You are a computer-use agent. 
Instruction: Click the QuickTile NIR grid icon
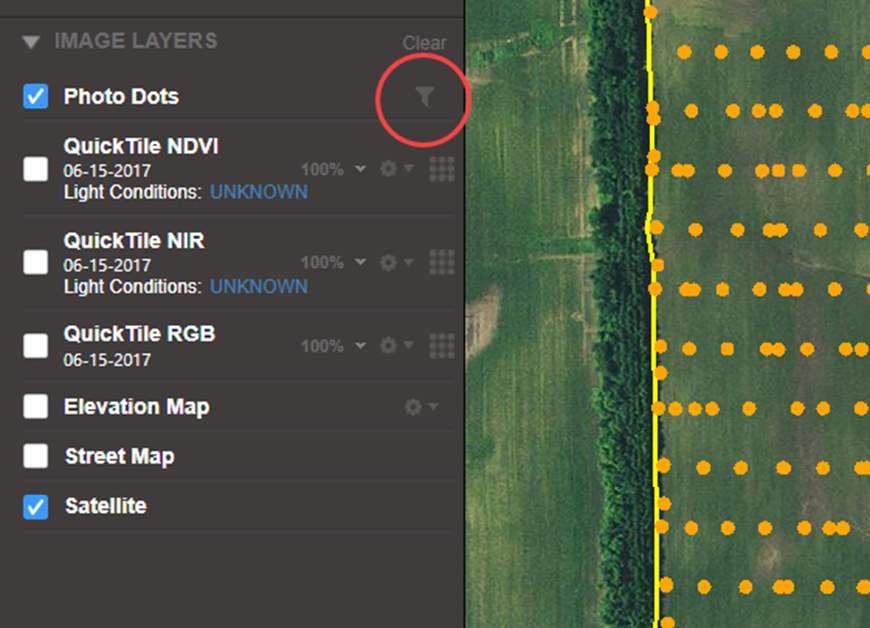tap(441, 262)
